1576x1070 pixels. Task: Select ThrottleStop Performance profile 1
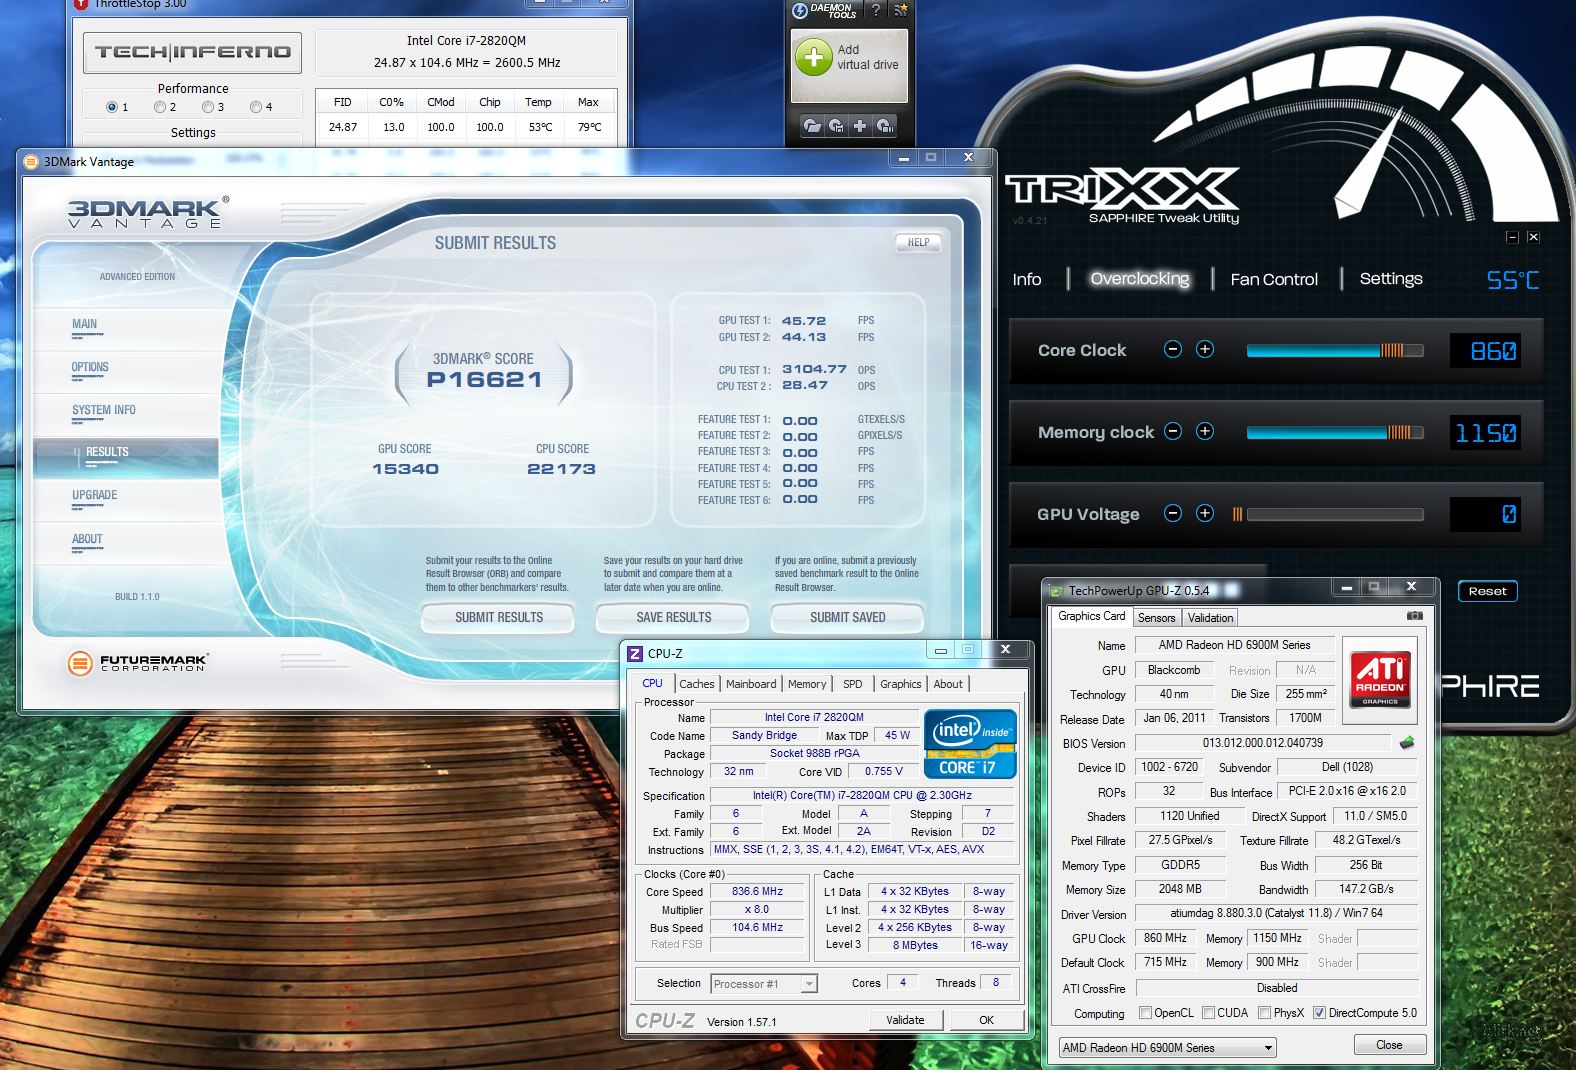coord(111,107)
